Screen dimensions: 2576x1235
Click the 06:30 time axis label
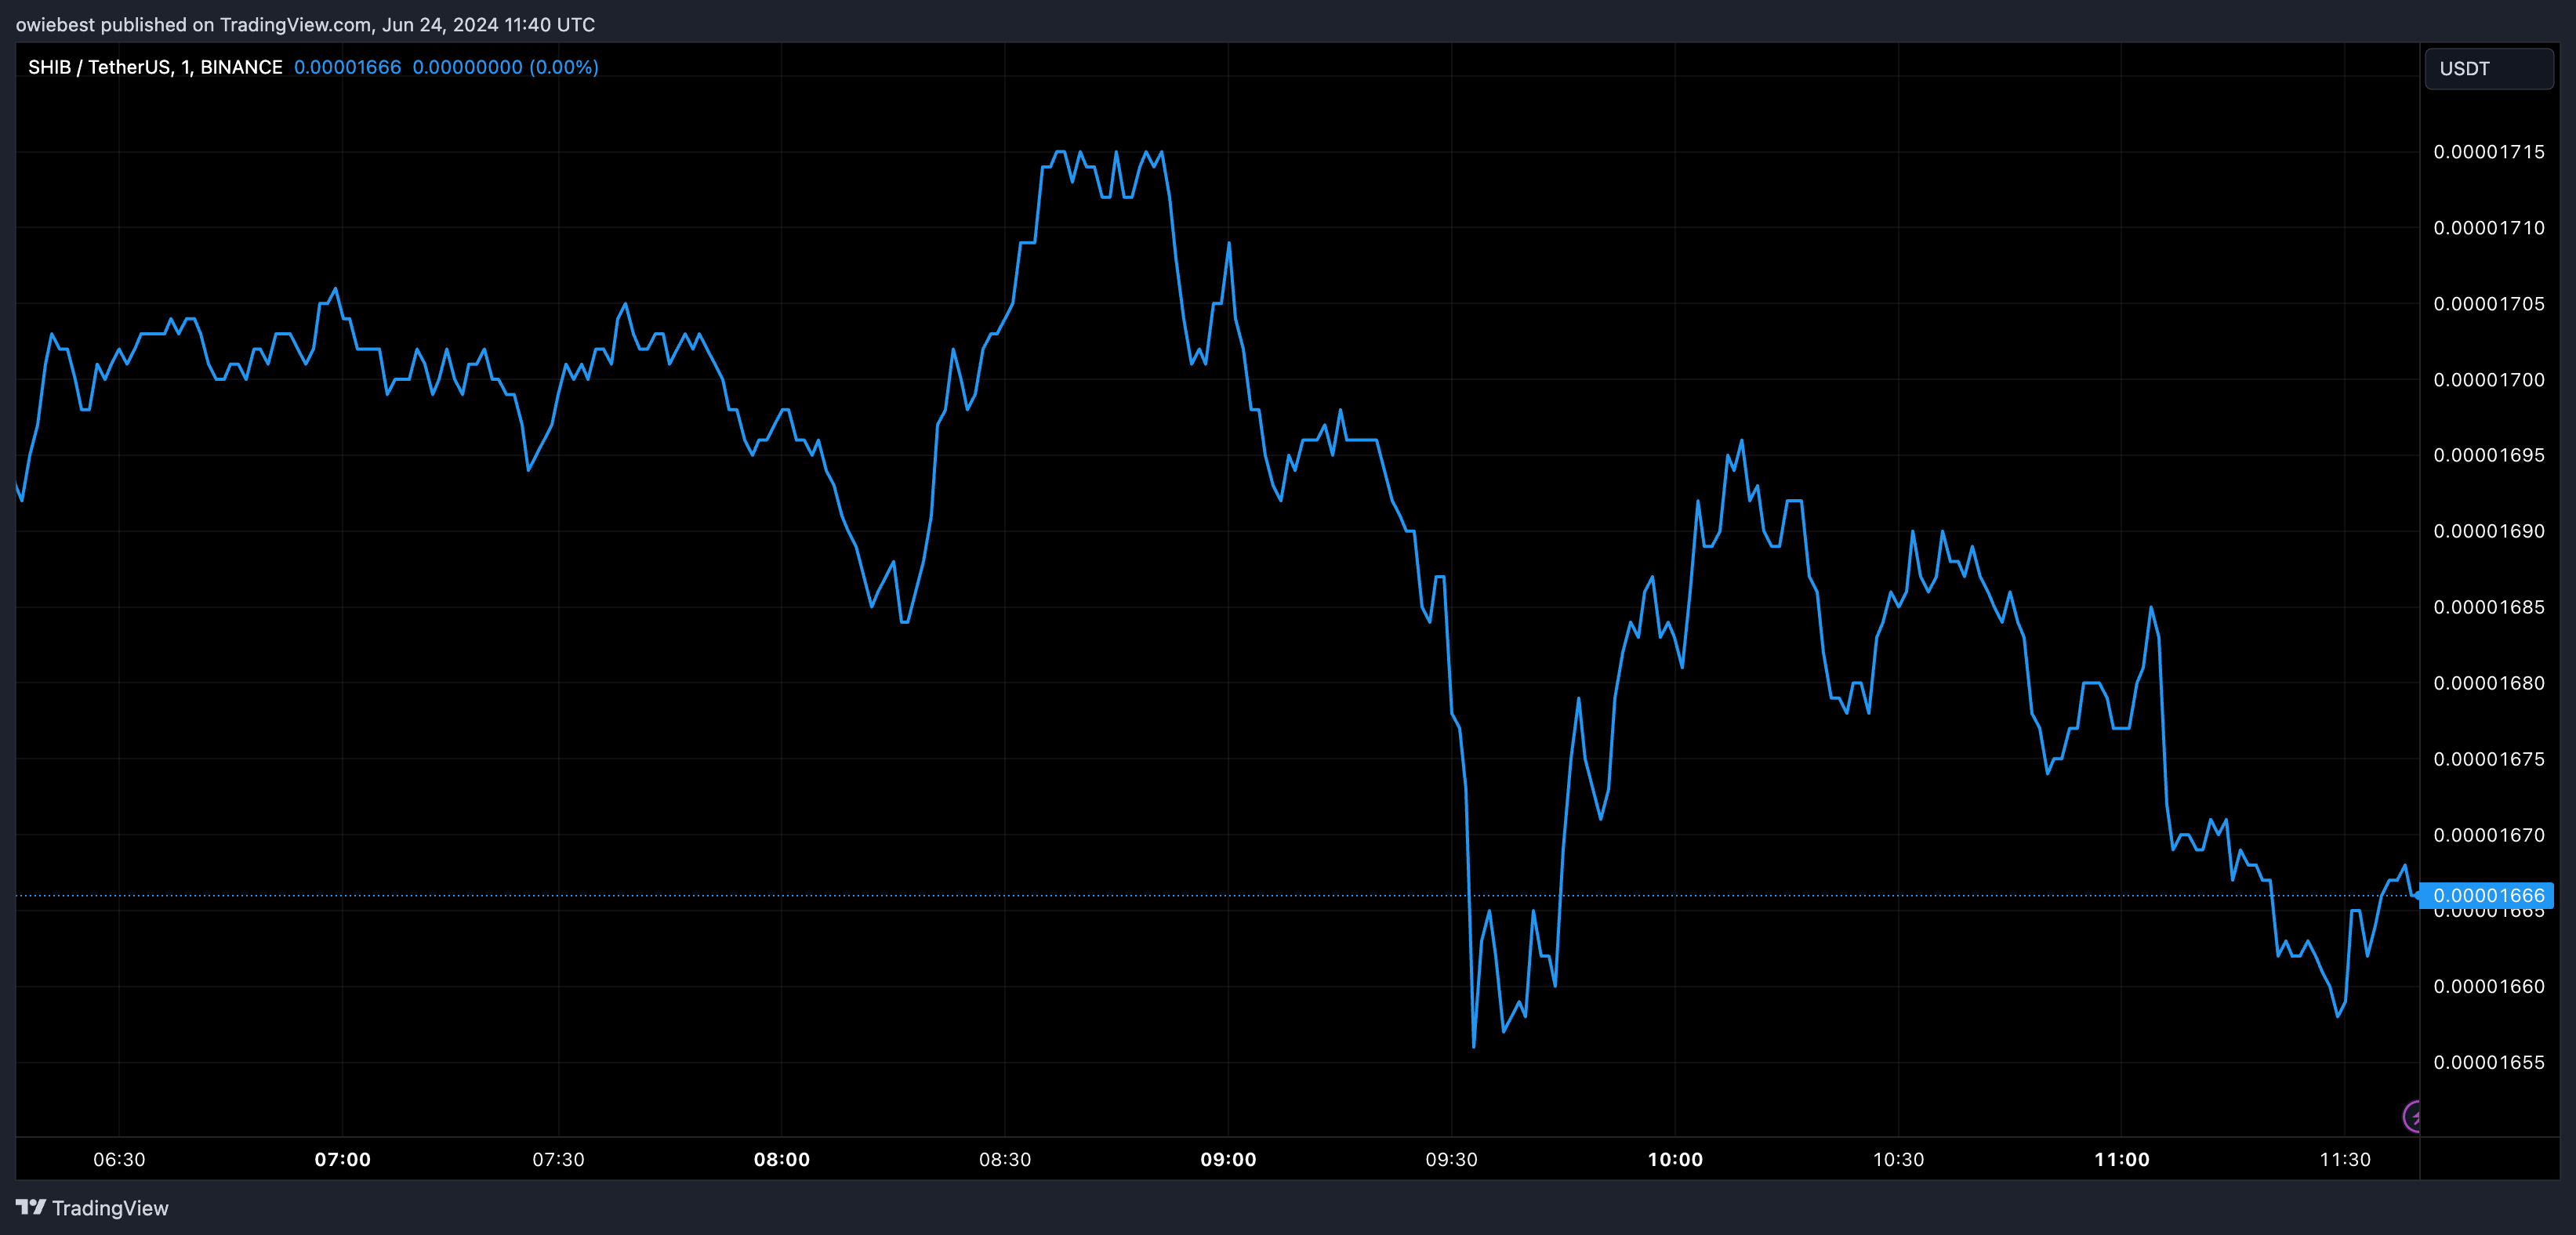(119, 1159)
